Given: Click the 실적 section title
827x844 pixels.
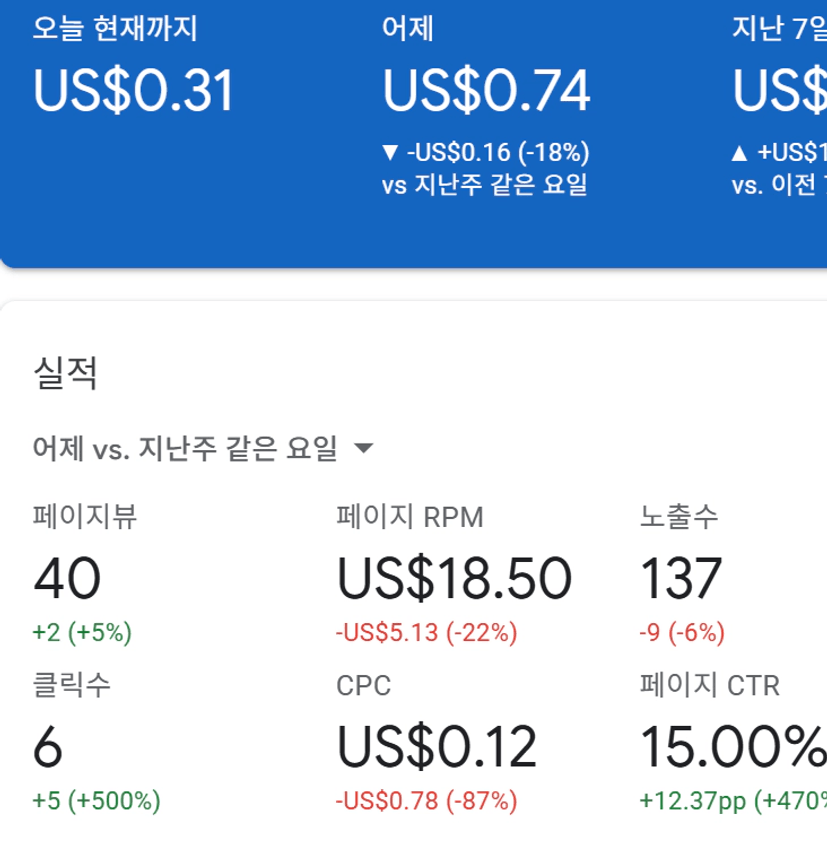Looking at the screenshot, I should tap(65, 374).
